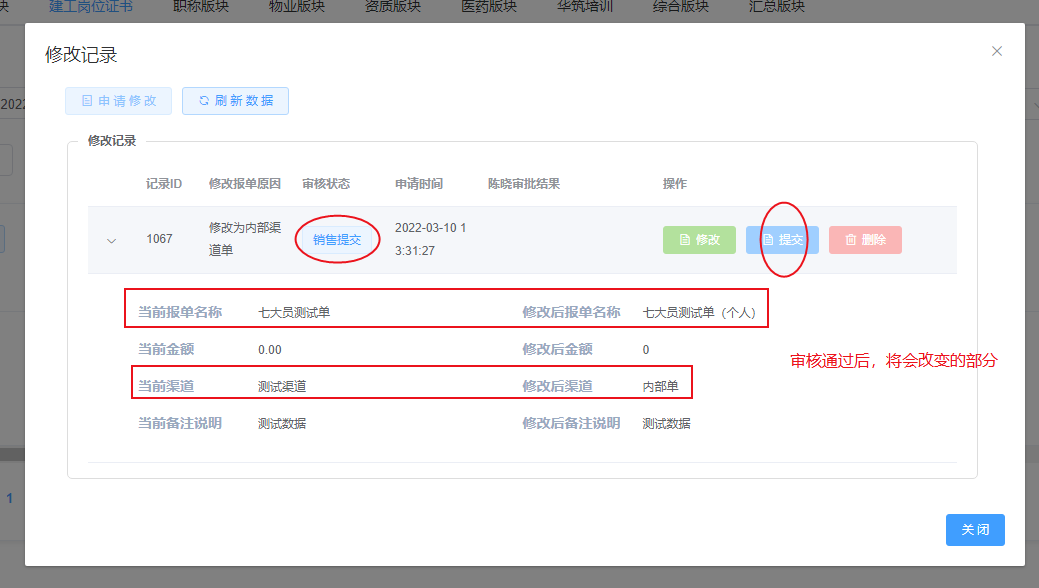Select the 综合版块 tab
1039x588 pixels.
(x=681, y=6)
